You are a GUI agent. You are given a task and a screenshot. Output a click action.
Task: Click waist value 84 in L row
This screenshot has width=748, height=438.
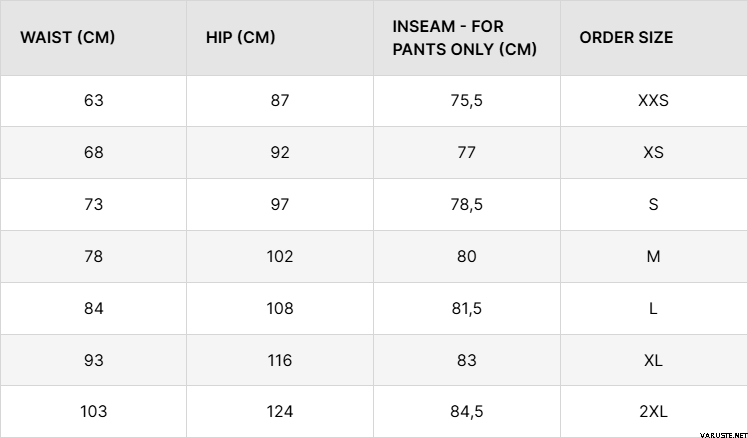click(94, 308)
